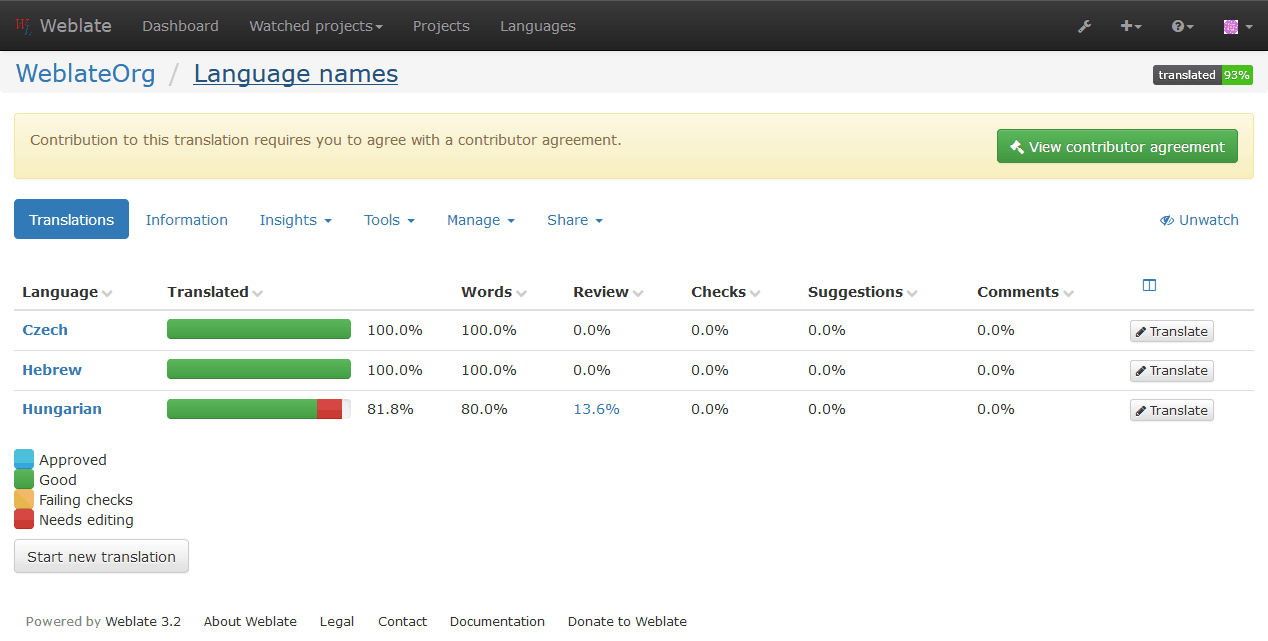Sort by Words column
Viewport: 1268px width, 641px height.
(x=494, y=292)
